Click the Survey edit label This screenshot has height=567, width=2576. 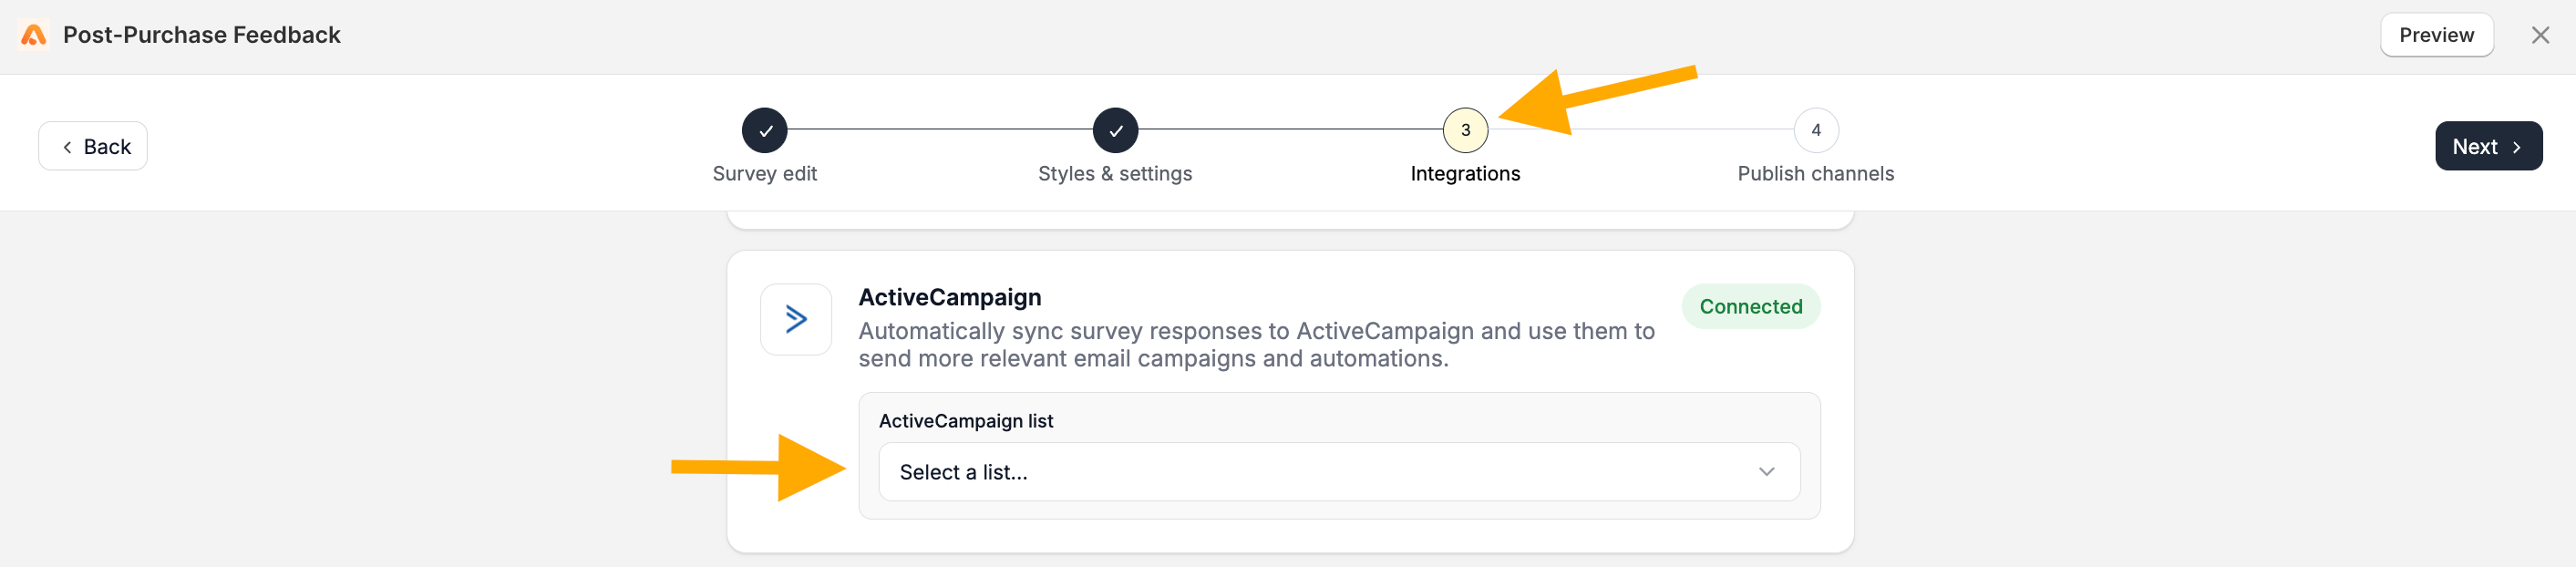pos(765,174)
